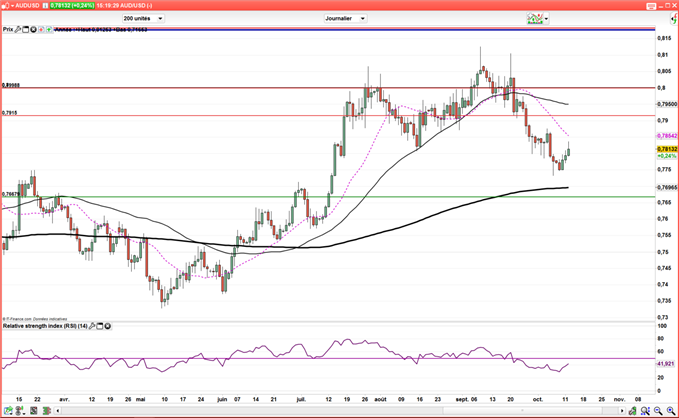Click the second bottom-left tool icon

click(x=20, y=410)
